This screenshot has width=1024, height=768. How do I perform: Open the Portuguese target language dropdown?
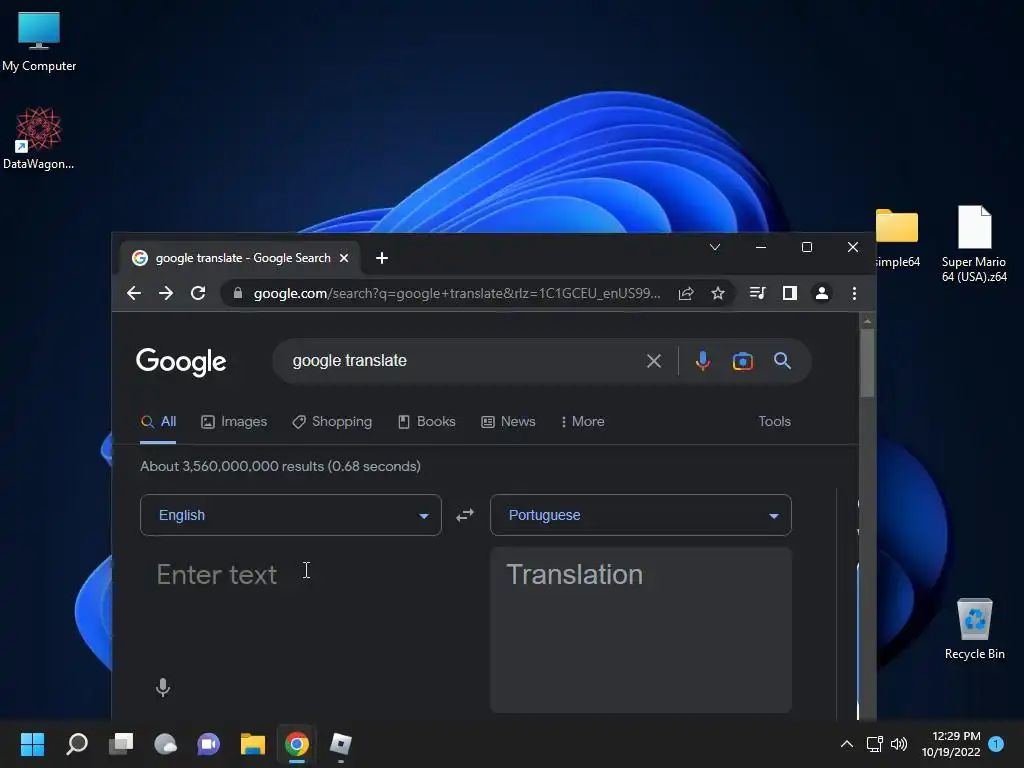click(641, 515)
